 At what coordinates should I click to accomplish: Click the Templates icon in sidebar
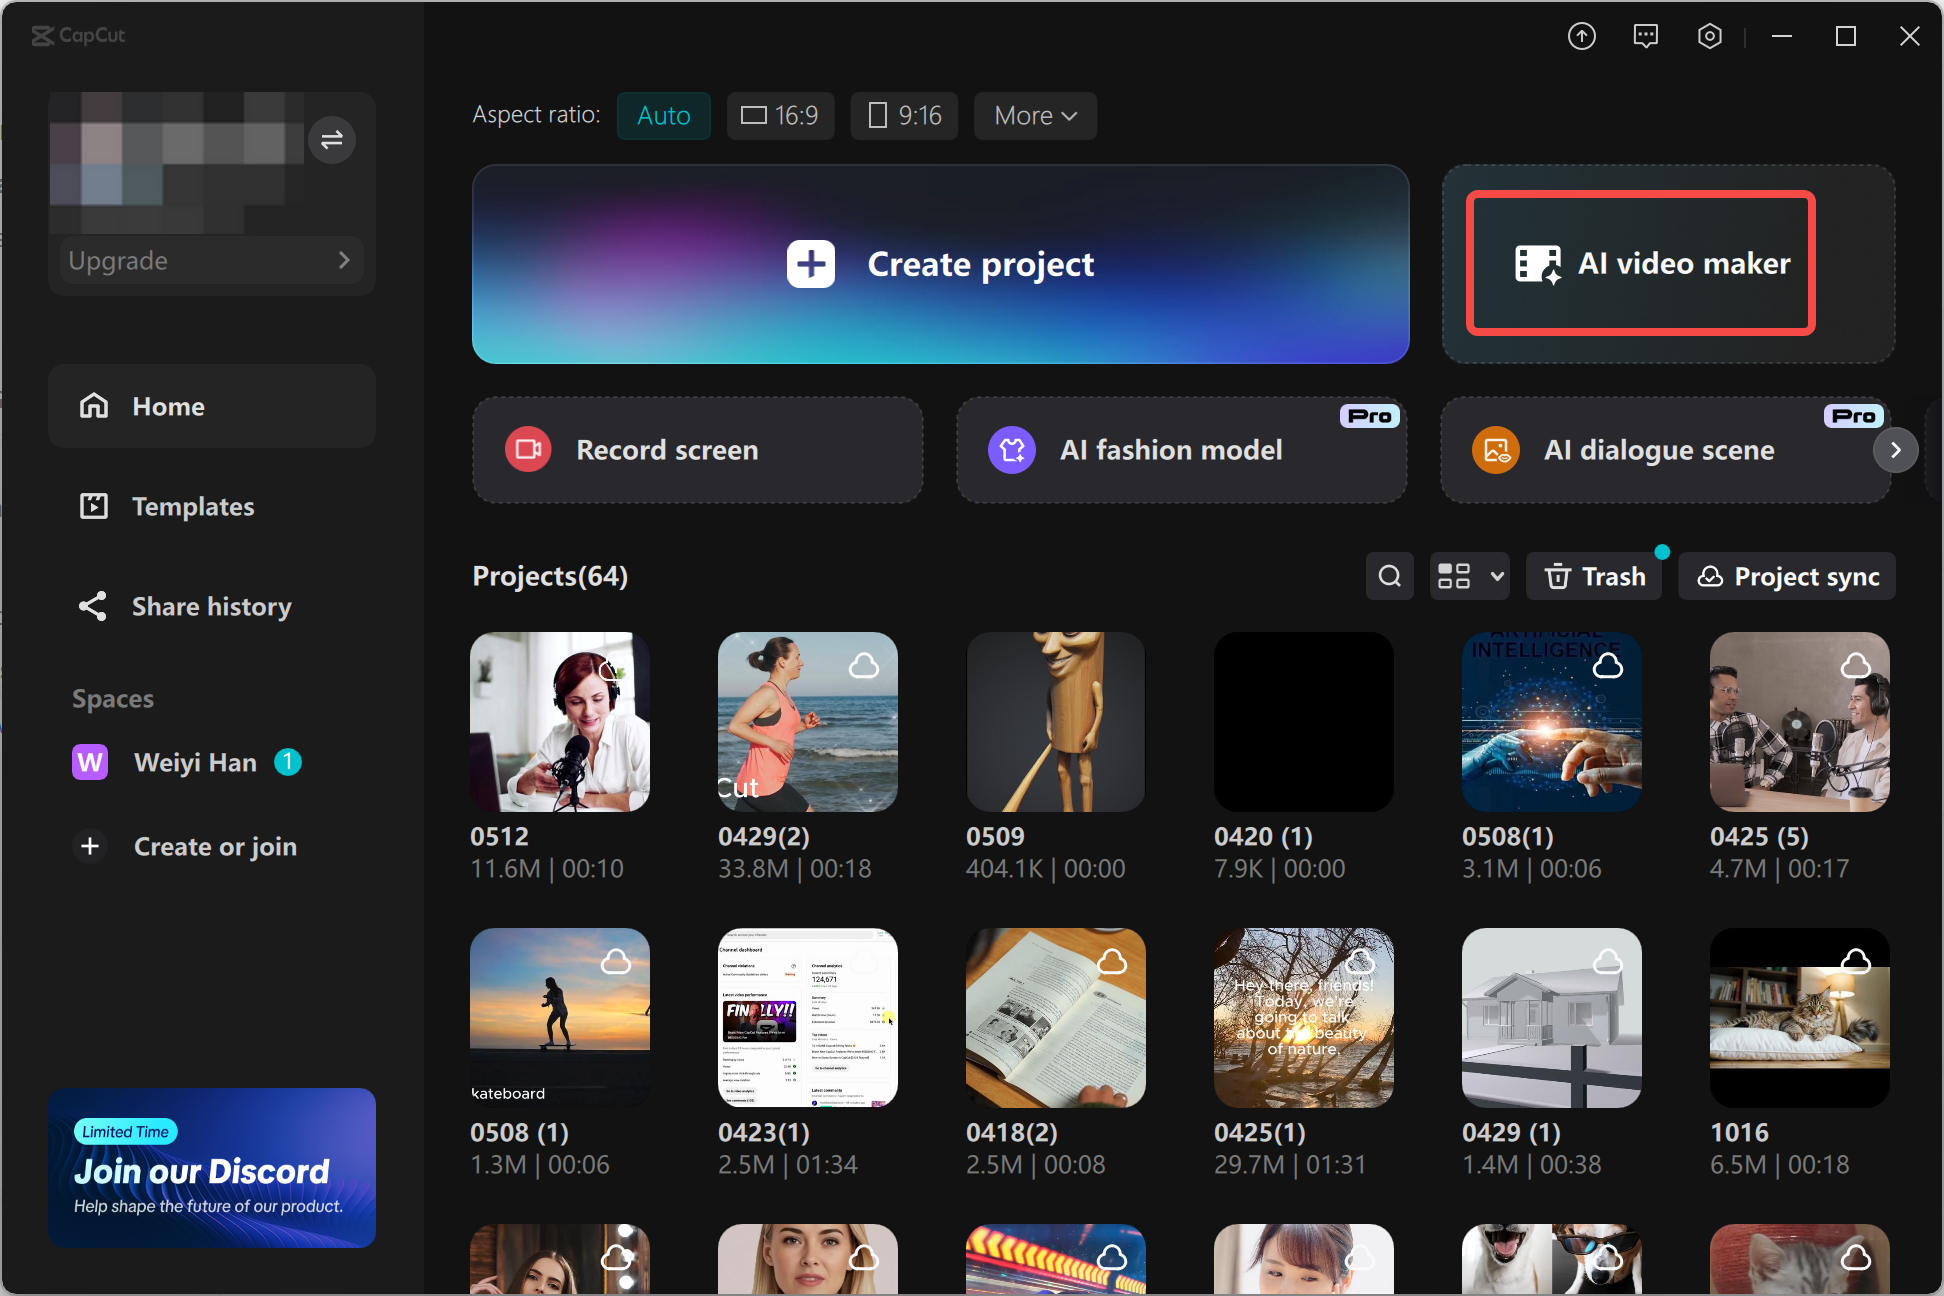[94, 506]
